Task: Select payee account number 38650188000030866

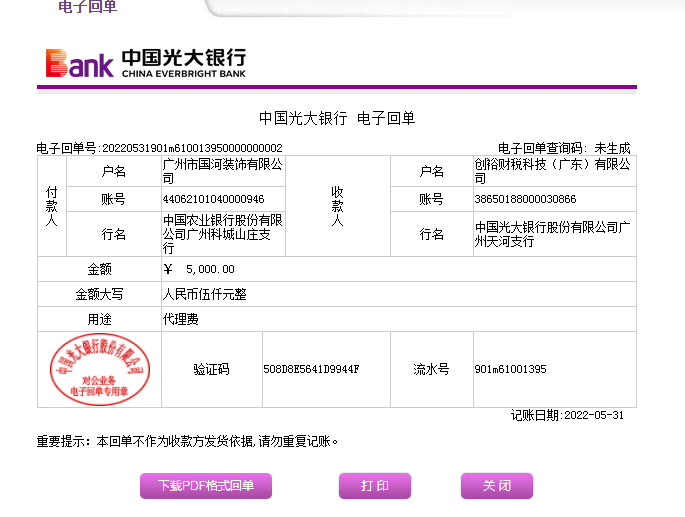Action: (525, 199)
